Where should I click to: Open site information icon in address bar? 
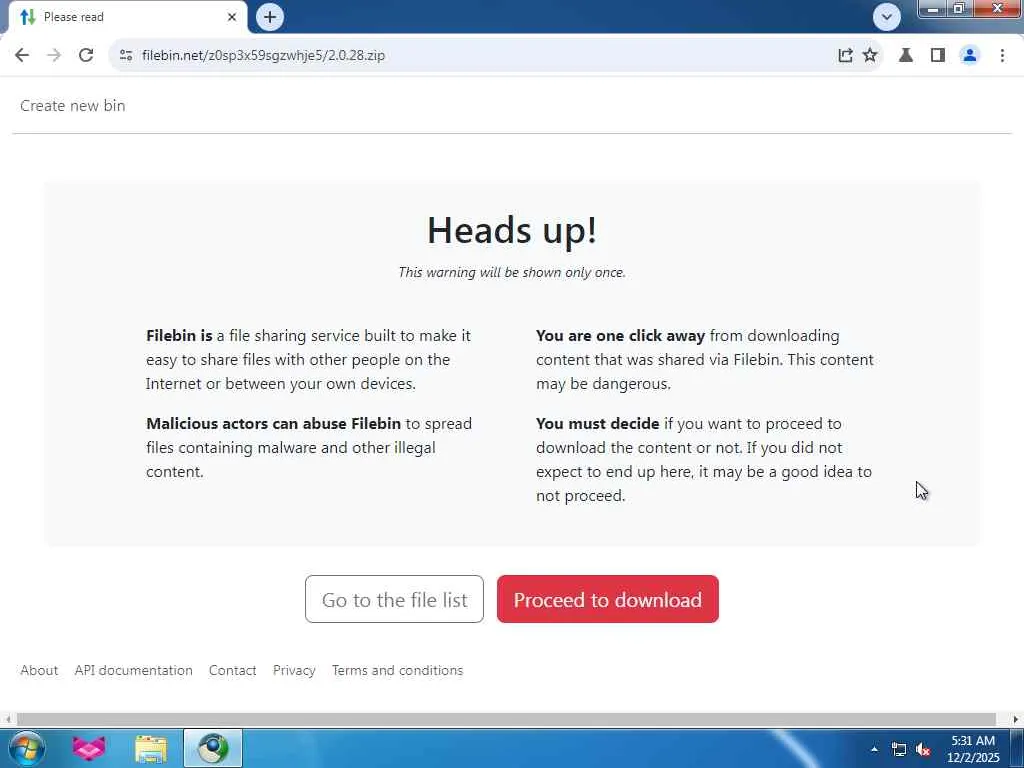pyautogui.click(x=126, y=56)
